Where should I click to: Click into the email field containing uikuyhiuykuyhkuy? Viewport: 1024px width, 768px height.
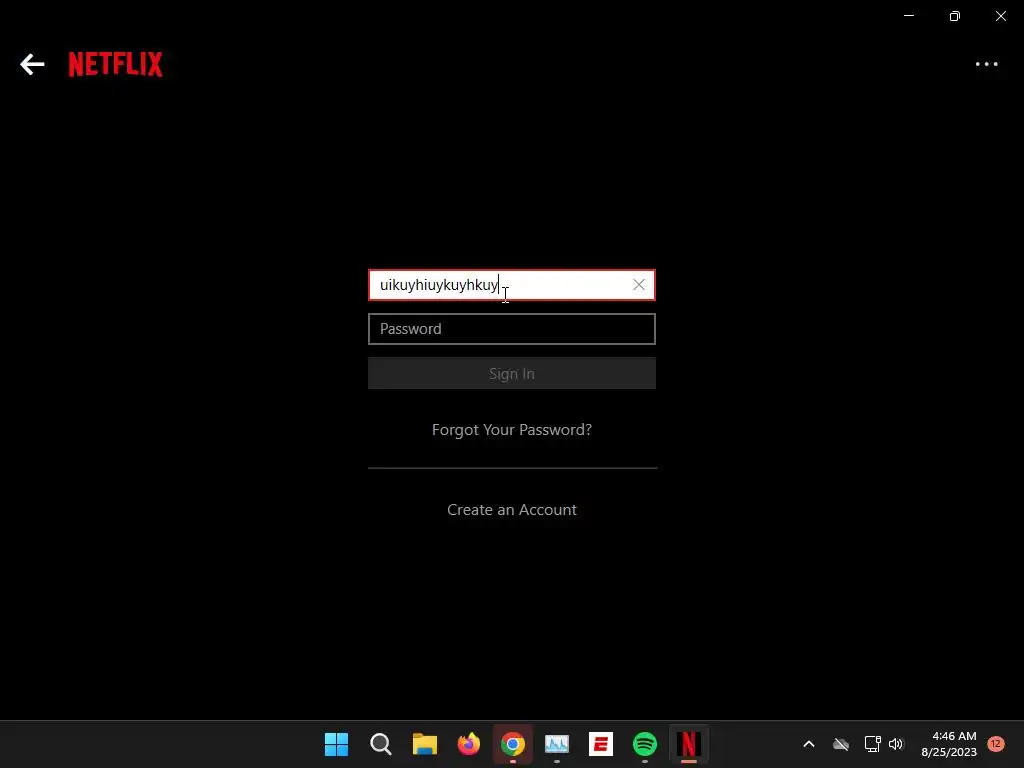click(511, 285)
